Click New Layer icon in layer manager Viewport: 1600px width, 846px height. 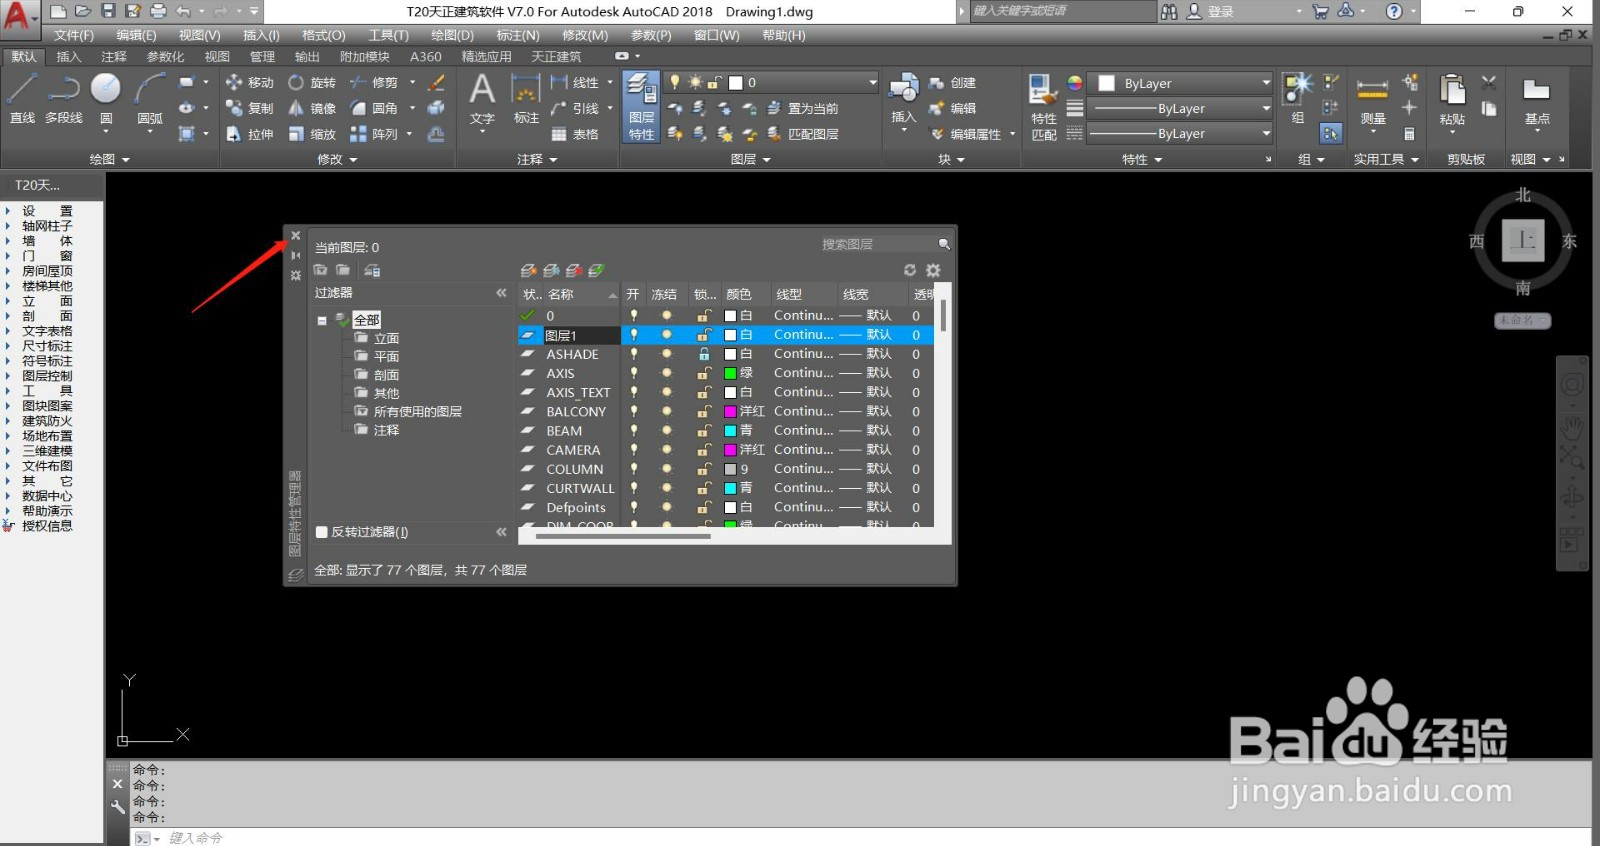point(529,270)
